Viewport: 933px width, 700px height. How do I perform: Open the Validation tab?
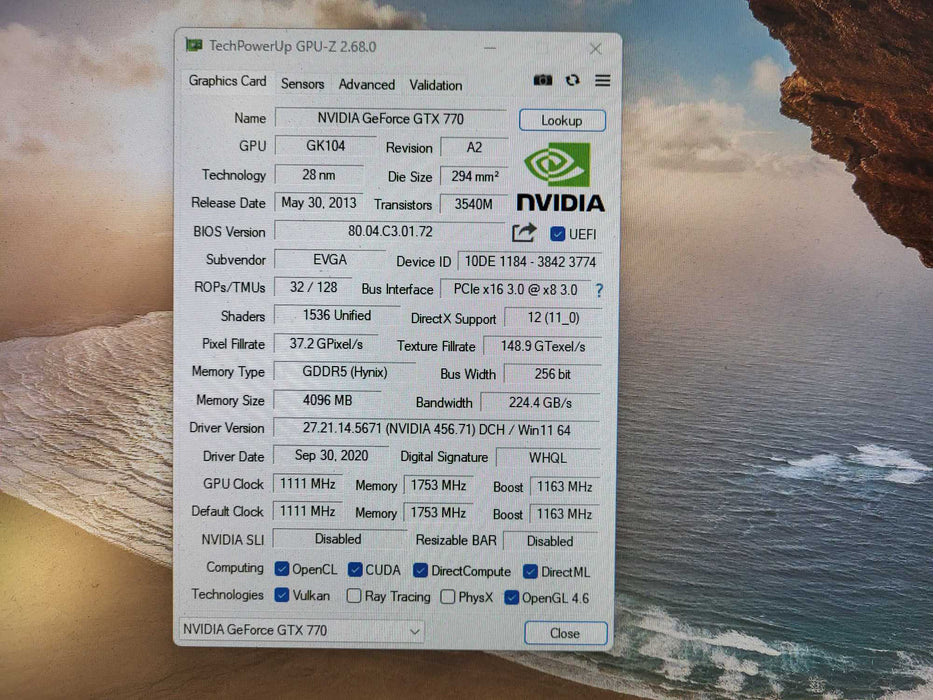pos(435,85)
